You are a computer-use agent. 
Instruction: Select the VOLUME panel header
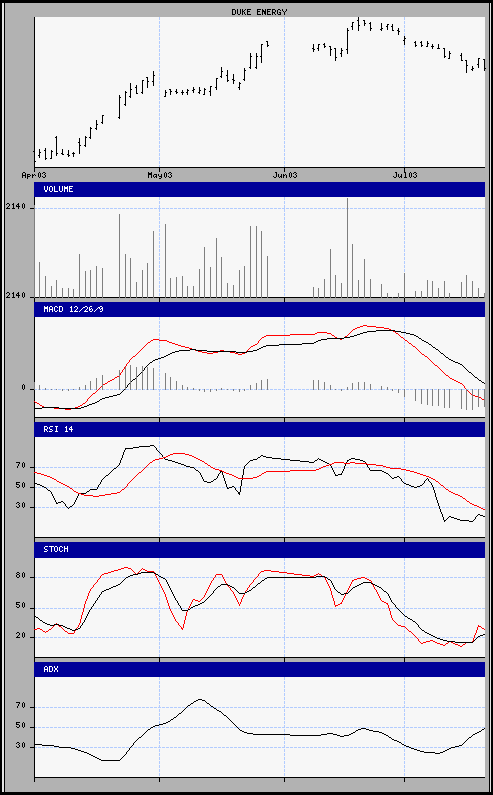[260, 190]
